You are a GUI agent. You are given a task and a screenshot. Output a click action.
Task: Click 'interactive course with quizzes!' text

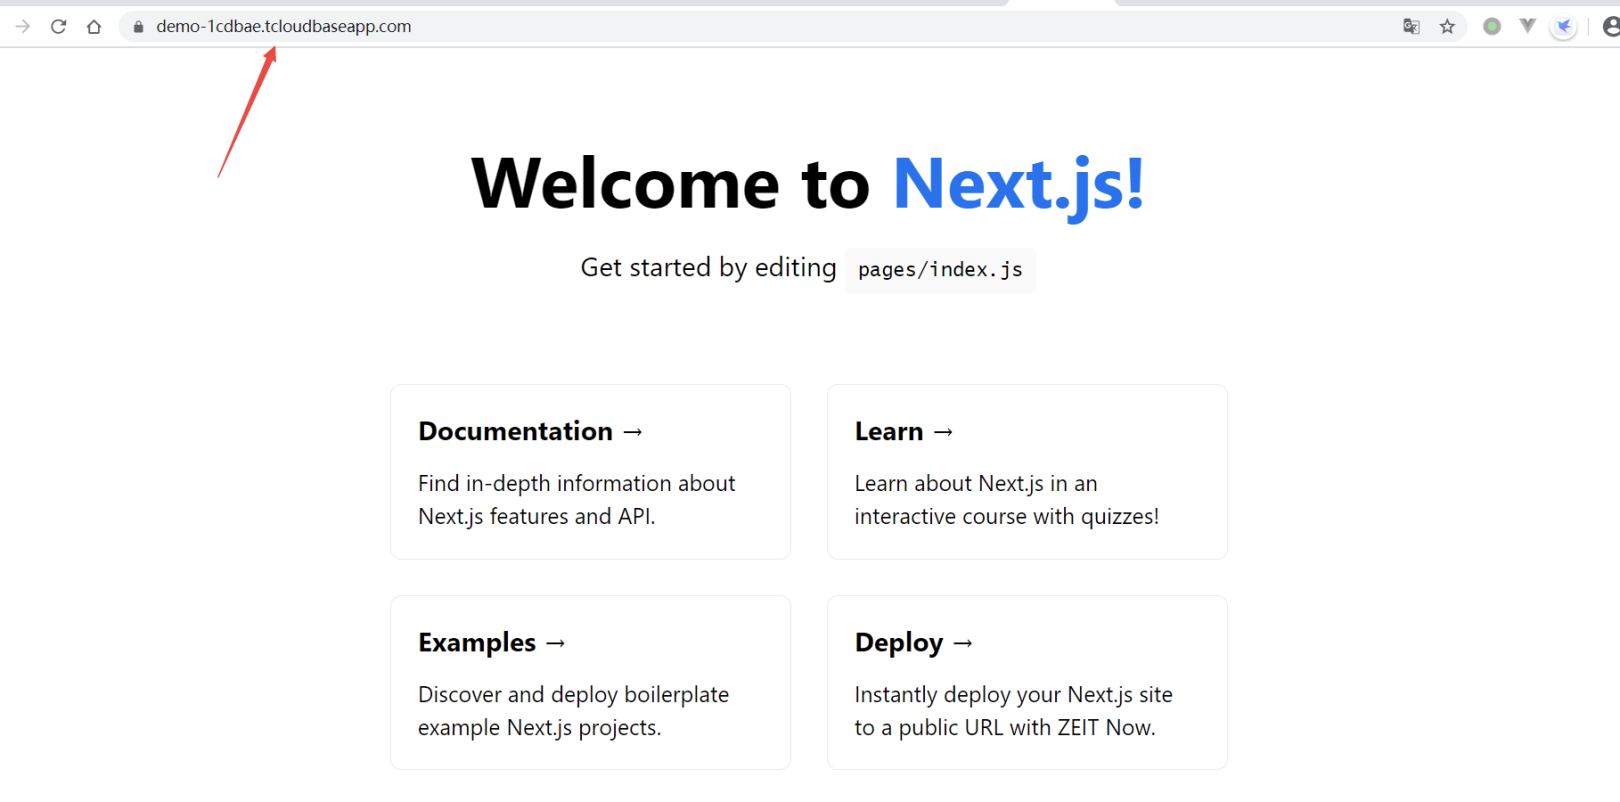click(1007, 517)
